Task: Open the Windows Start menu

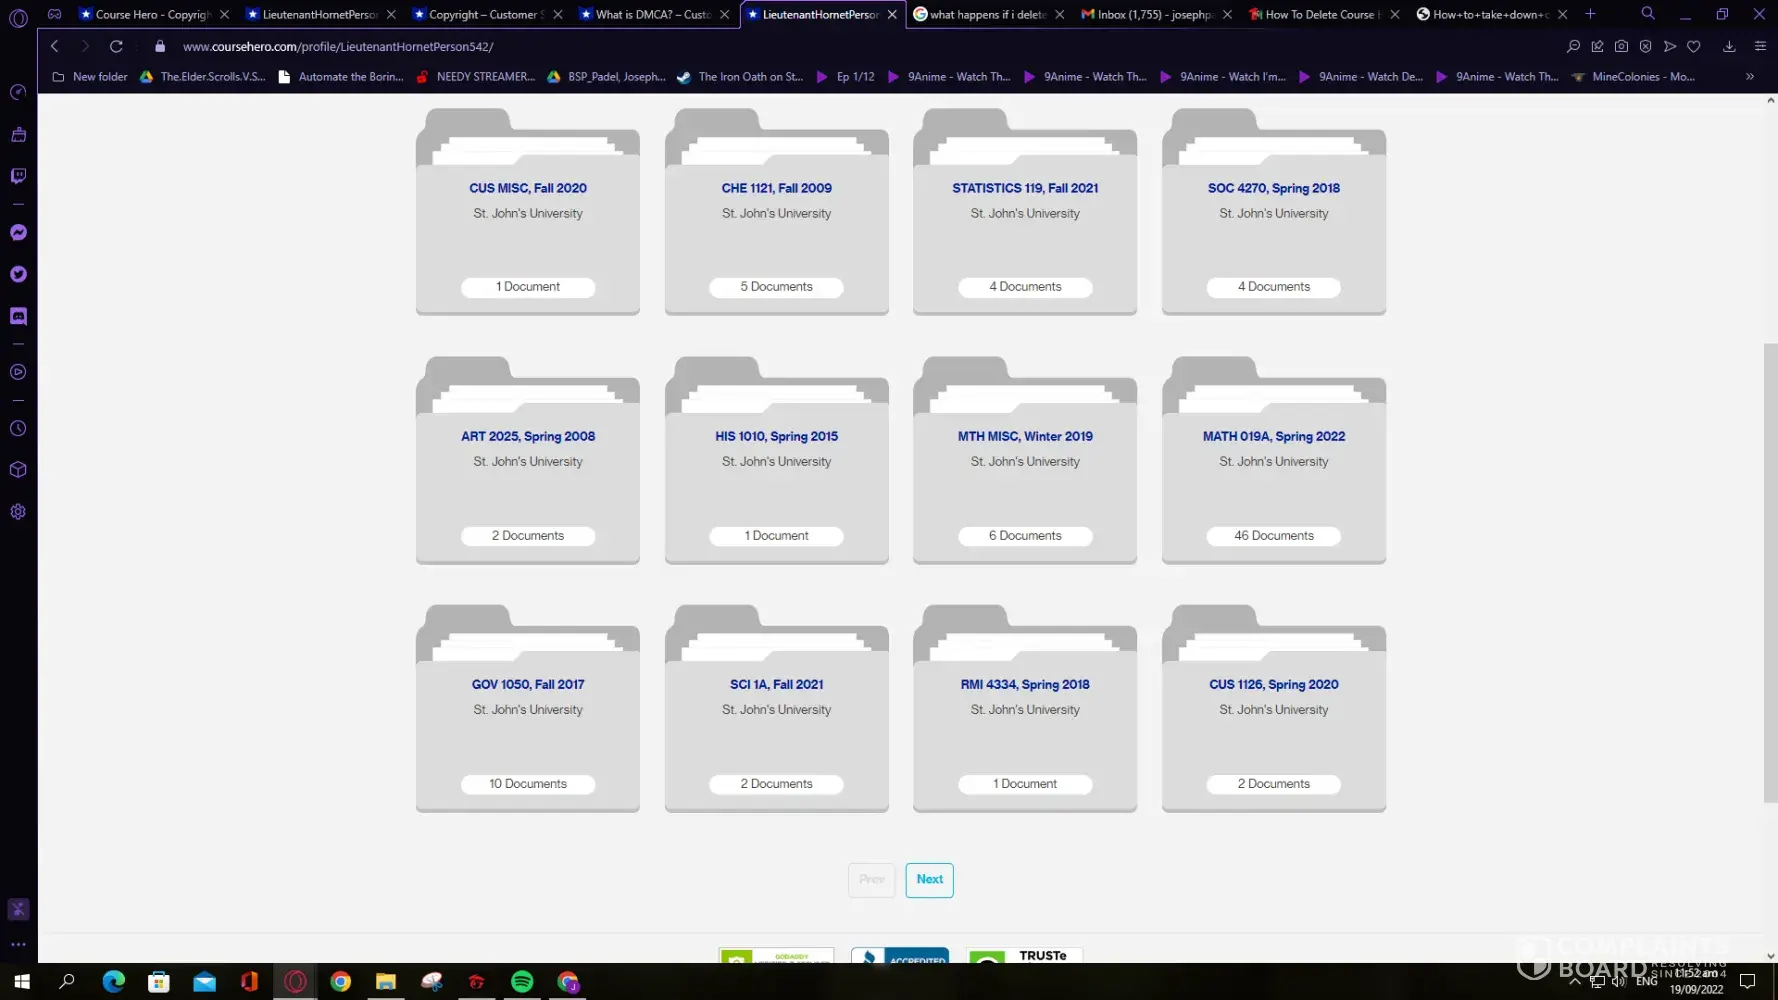Action: click(22, 982)
